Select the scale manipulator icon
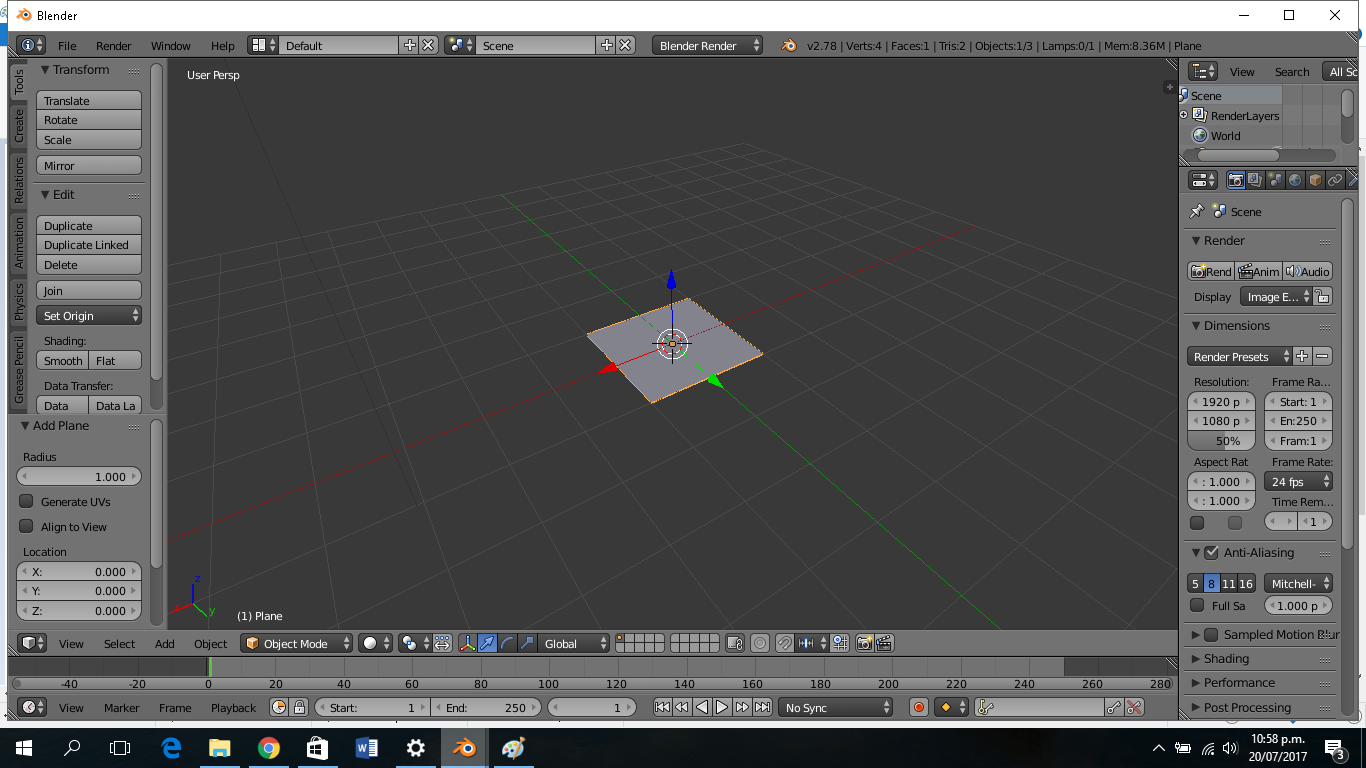Screen dimensions: 1366x768 [527, 644]
